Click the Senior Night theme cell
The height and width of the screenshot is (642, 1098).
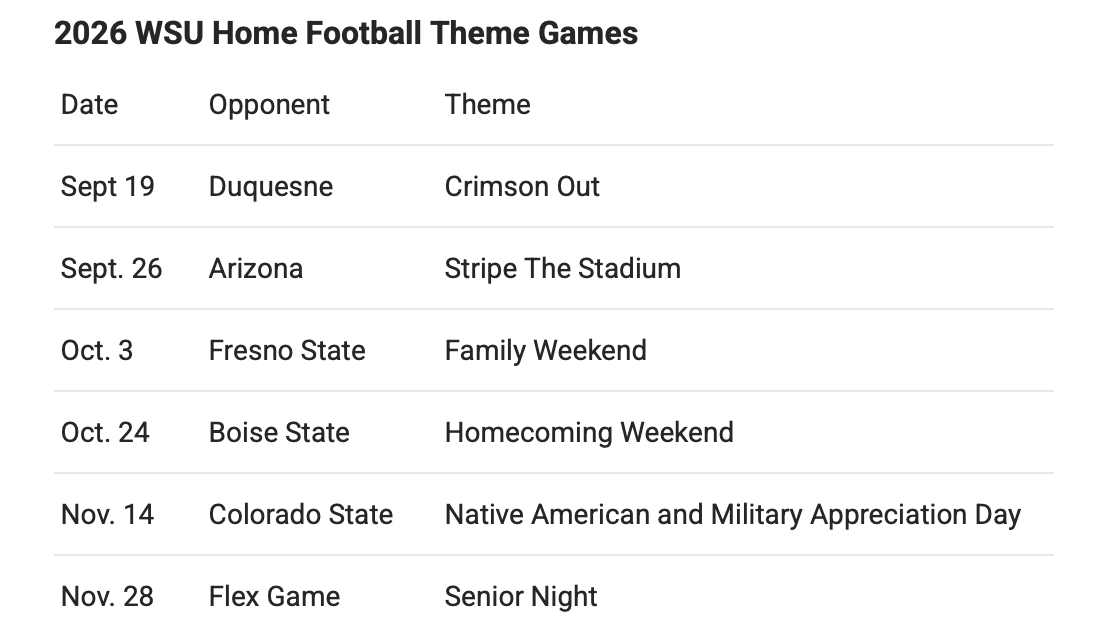point(521,597)
